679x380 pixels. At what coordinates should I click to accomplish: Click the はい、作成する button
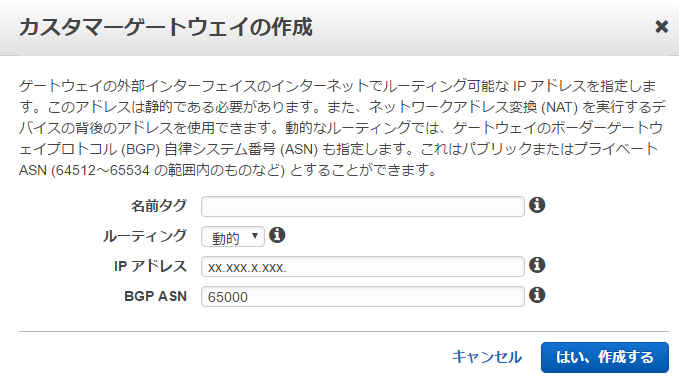(605, 357)
